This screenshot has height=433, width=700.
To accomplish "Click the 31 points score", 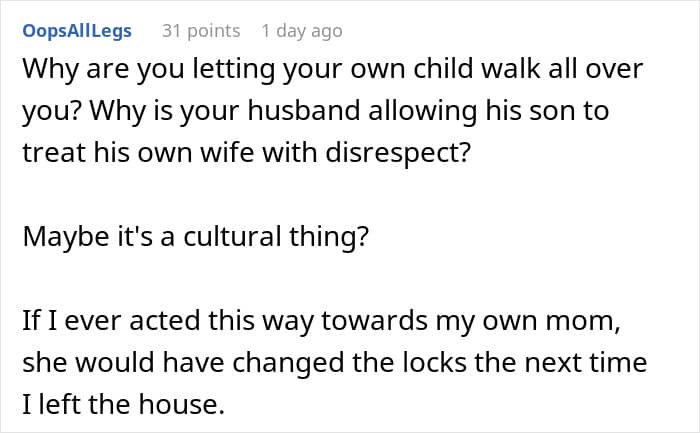I will pyautogui.click(x=200, y=31).
